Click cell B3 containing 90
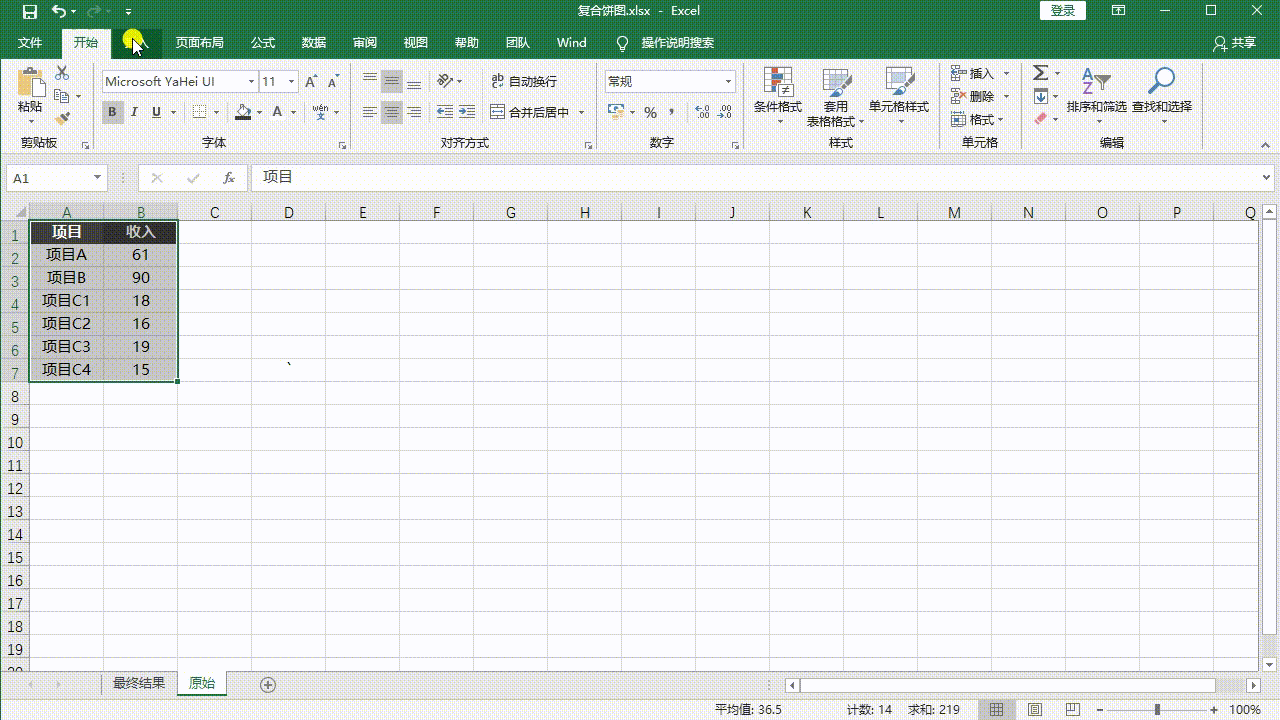This screenshot has width=1280, height=720. pyautogui.click(x=141, y=278)
